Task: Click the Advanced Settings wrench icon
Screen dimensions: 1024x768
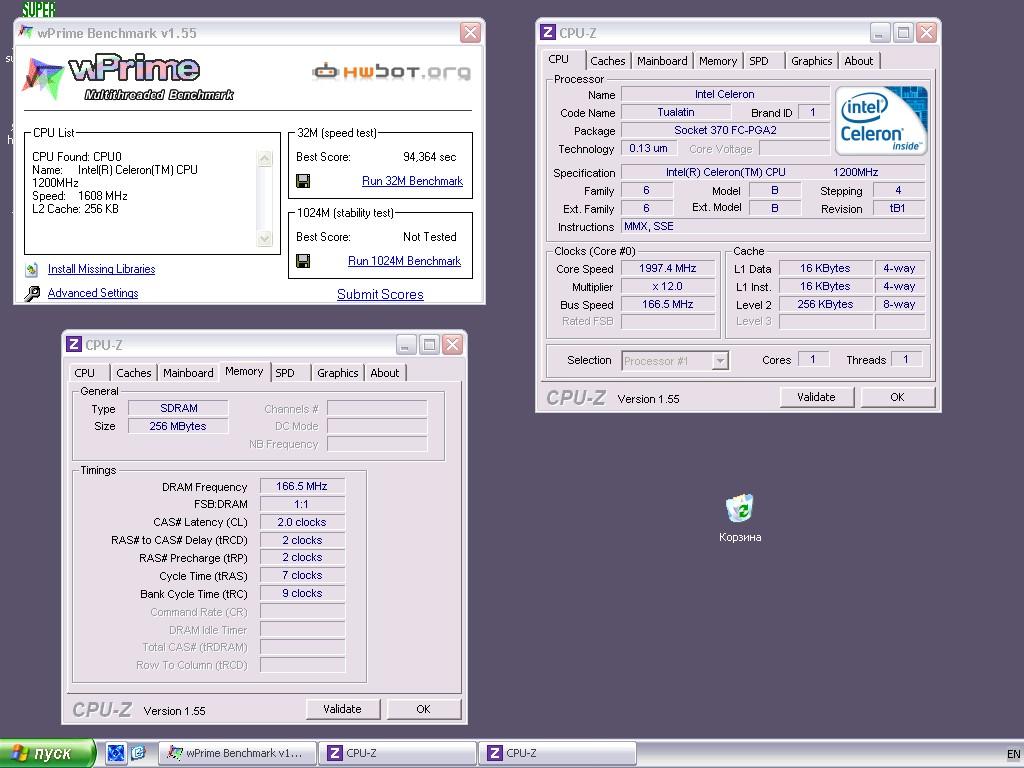Action: coord(31,293)
